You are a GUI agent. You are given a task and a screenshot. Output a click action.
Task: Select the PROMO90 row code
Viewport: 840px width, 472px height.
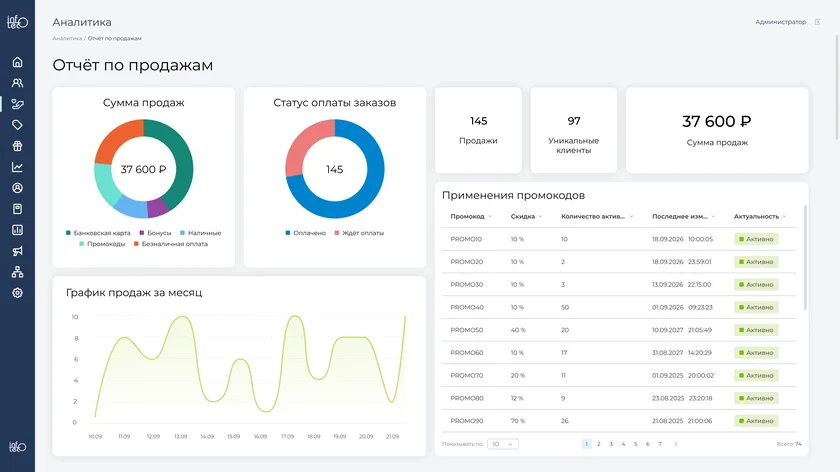point(467,421)
